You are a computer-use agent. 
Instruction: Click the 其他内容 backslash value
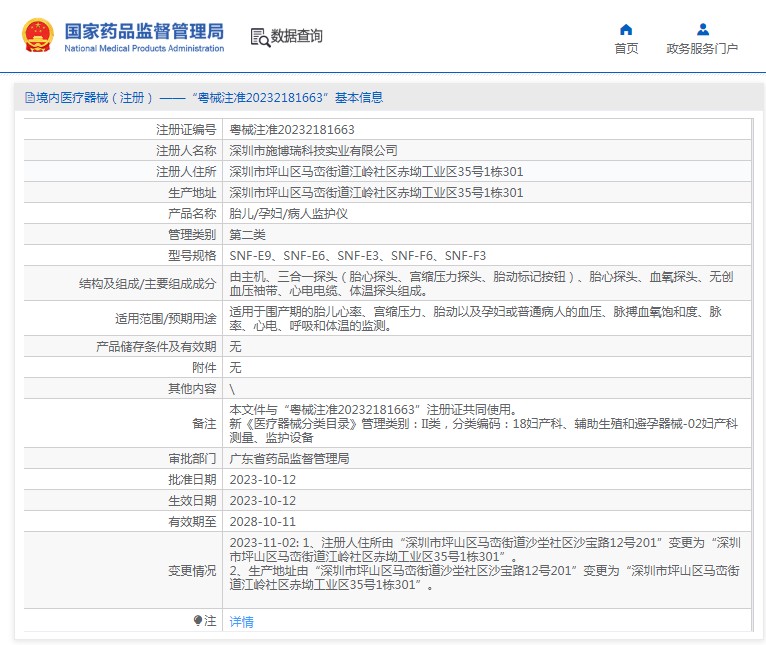click(232, 389)
